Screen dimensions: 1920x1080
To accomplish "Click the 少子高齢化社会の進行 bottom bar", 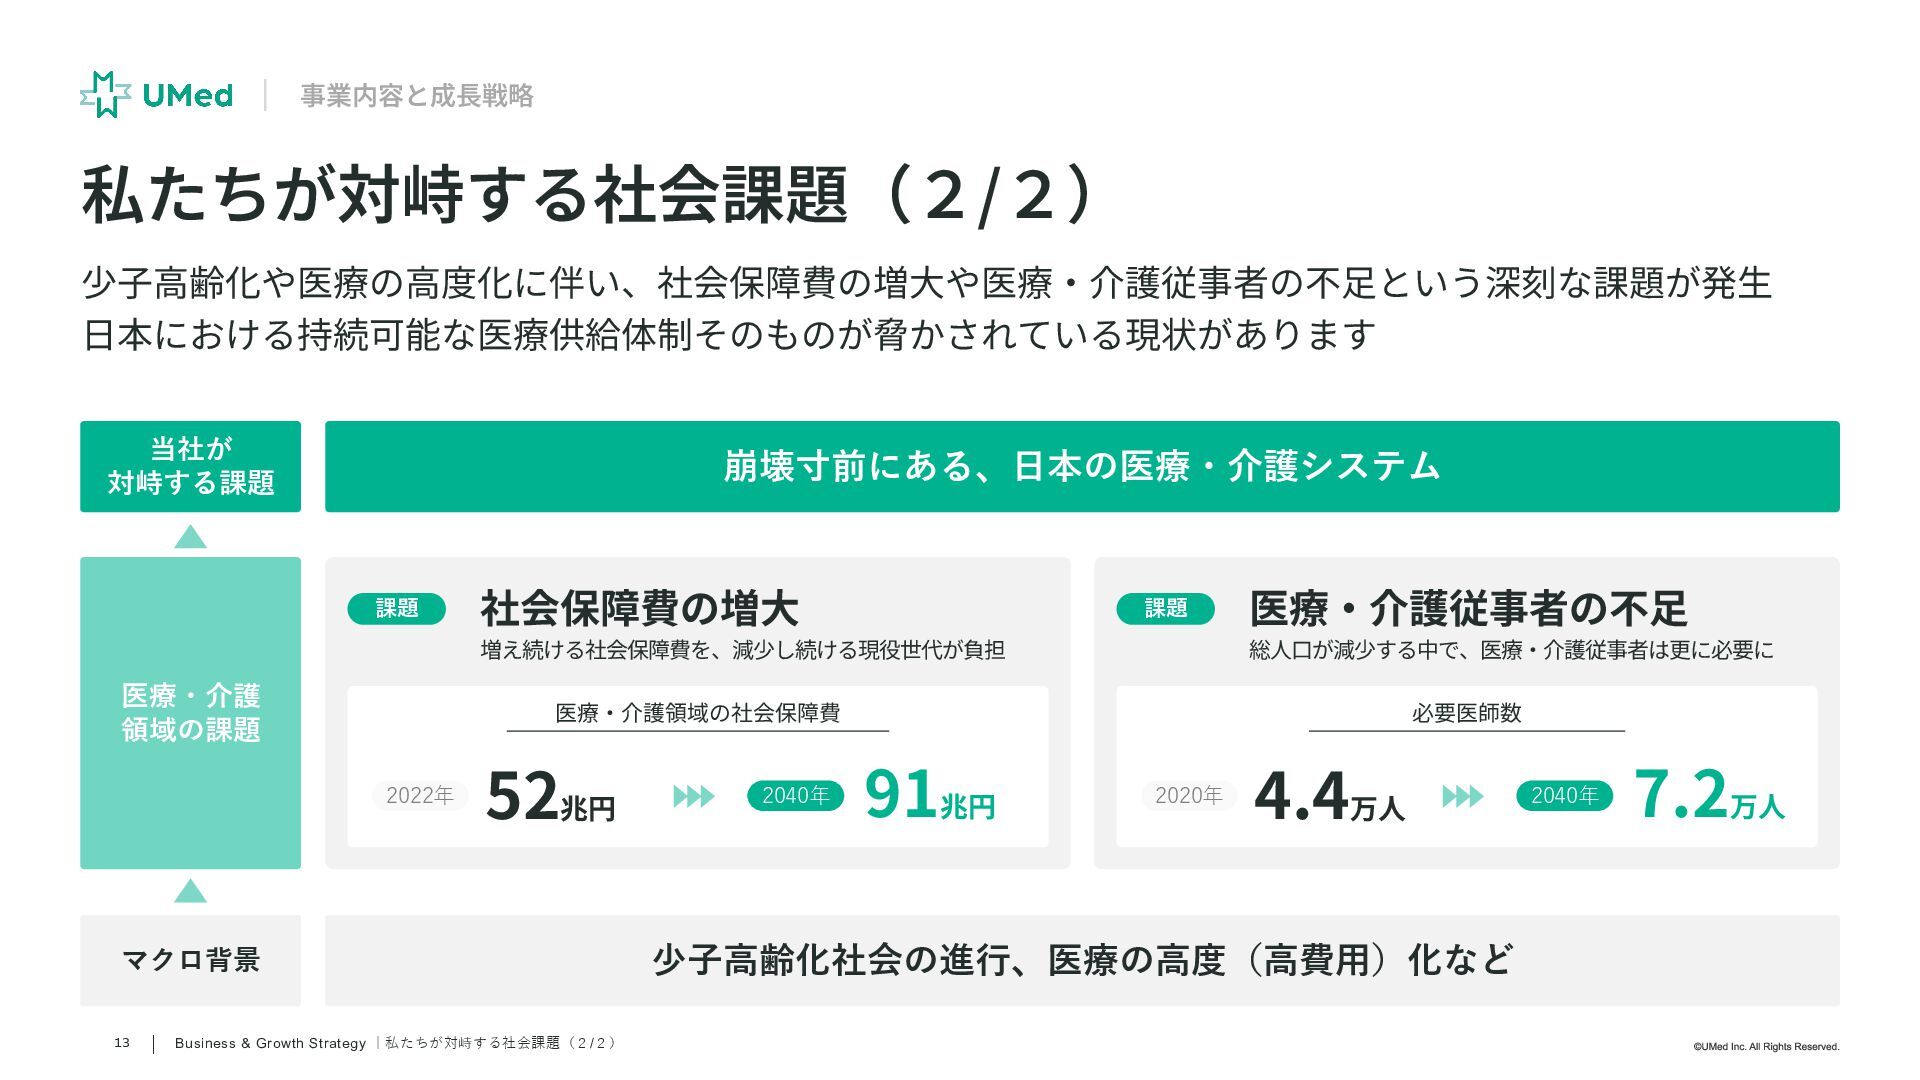I will coord(1082,960).
